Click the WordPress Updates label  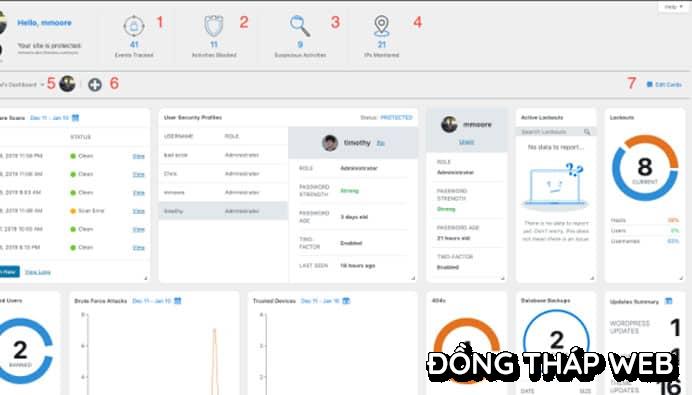coord(630,327)
